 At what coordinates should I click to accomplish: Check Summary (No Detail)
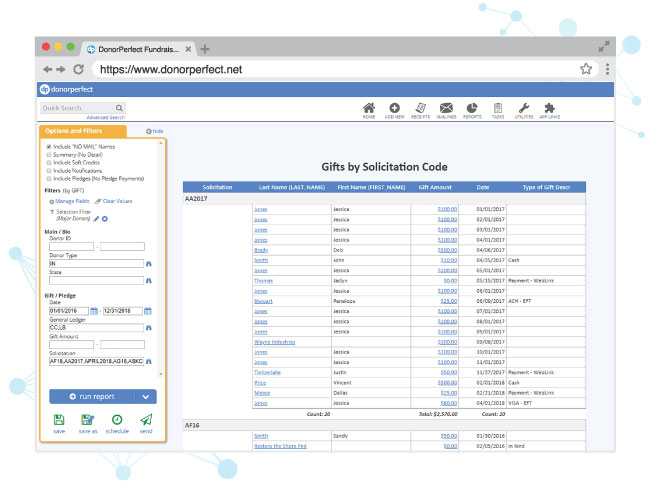coord(49,155)
